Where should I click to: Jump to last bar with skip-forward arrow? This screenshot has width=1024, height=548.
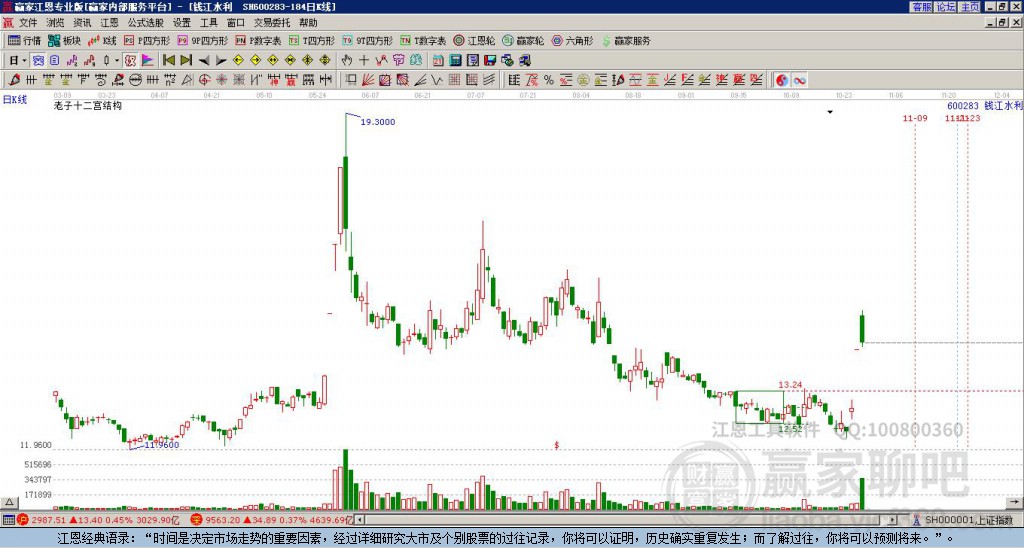[186, 60]
